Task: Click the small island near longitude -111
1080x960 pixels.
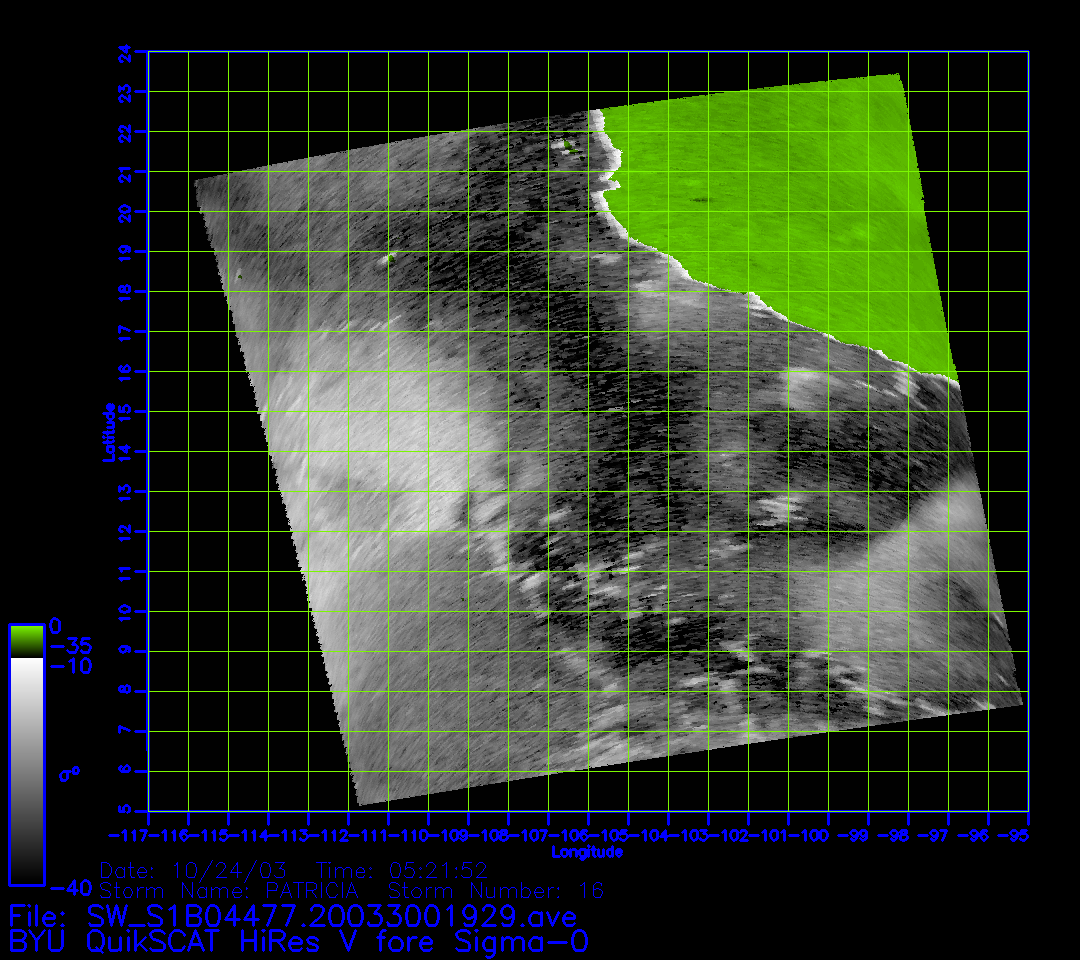Action: click(389, 258)
